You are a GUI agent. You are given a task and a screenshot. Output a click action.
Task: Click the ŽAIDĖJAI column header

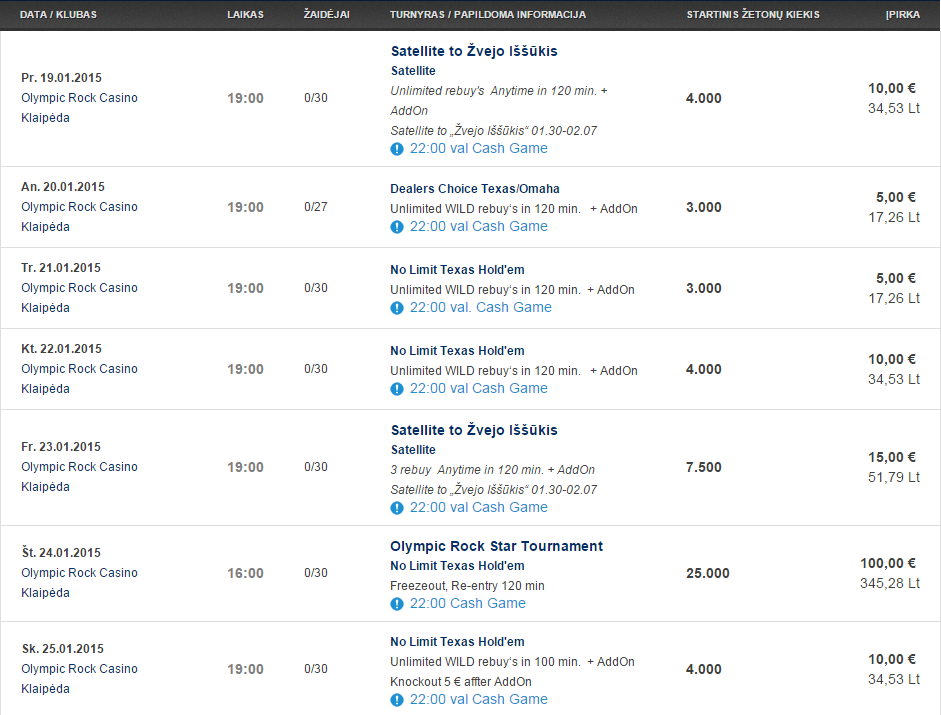pyautogui.click(x=326, y=14)
